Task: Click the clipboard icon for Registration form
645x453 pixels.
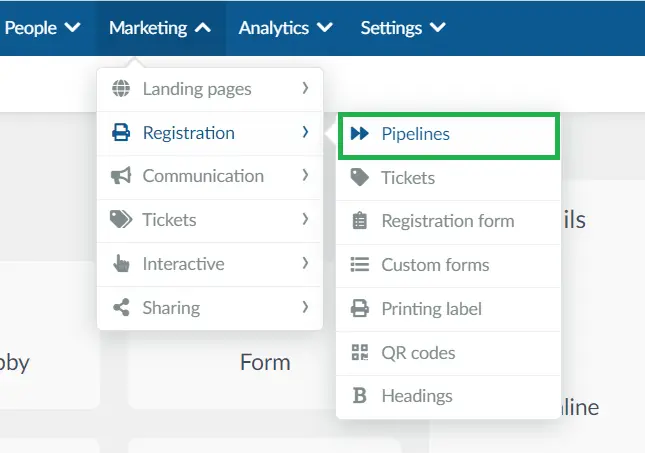Action: (x=360, y=221)
